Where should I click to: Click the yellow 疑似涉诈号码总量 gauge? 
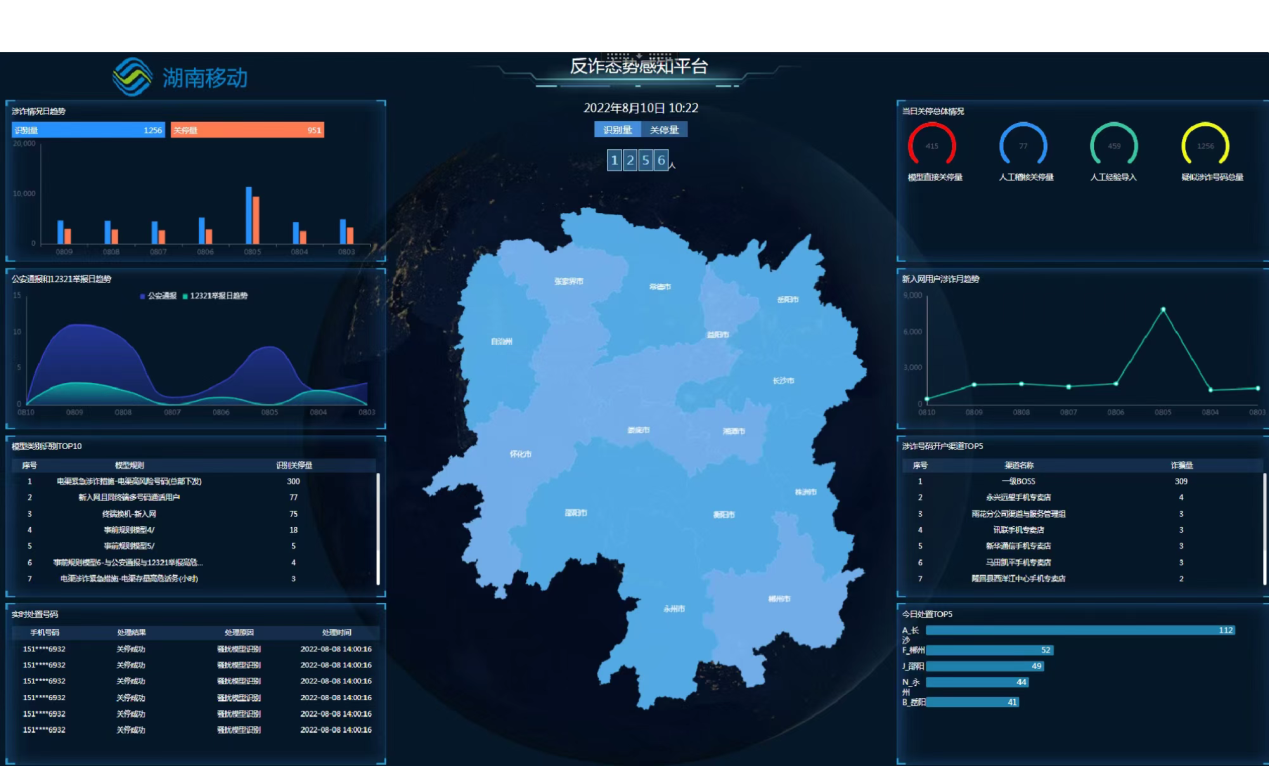pyautogui.click(x=1205, y=146)
